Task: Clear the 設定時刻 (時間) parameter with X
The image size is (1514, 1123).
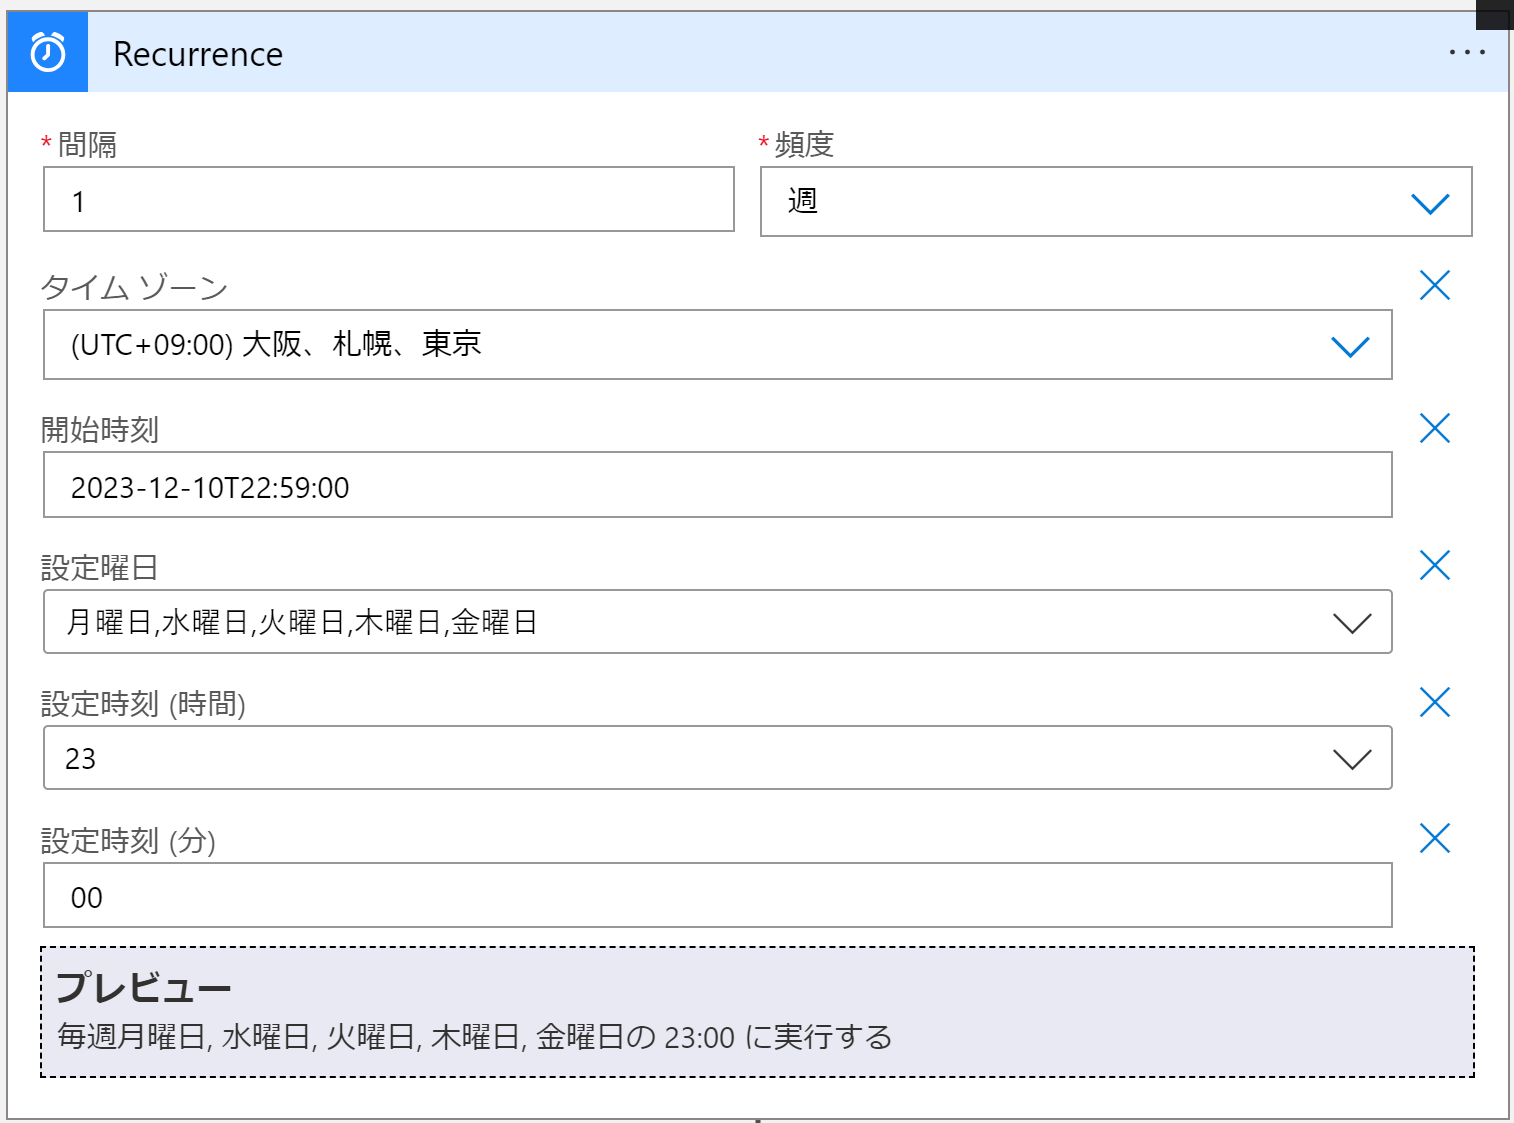Action: pyautogui.click(x=1435, y=702)
